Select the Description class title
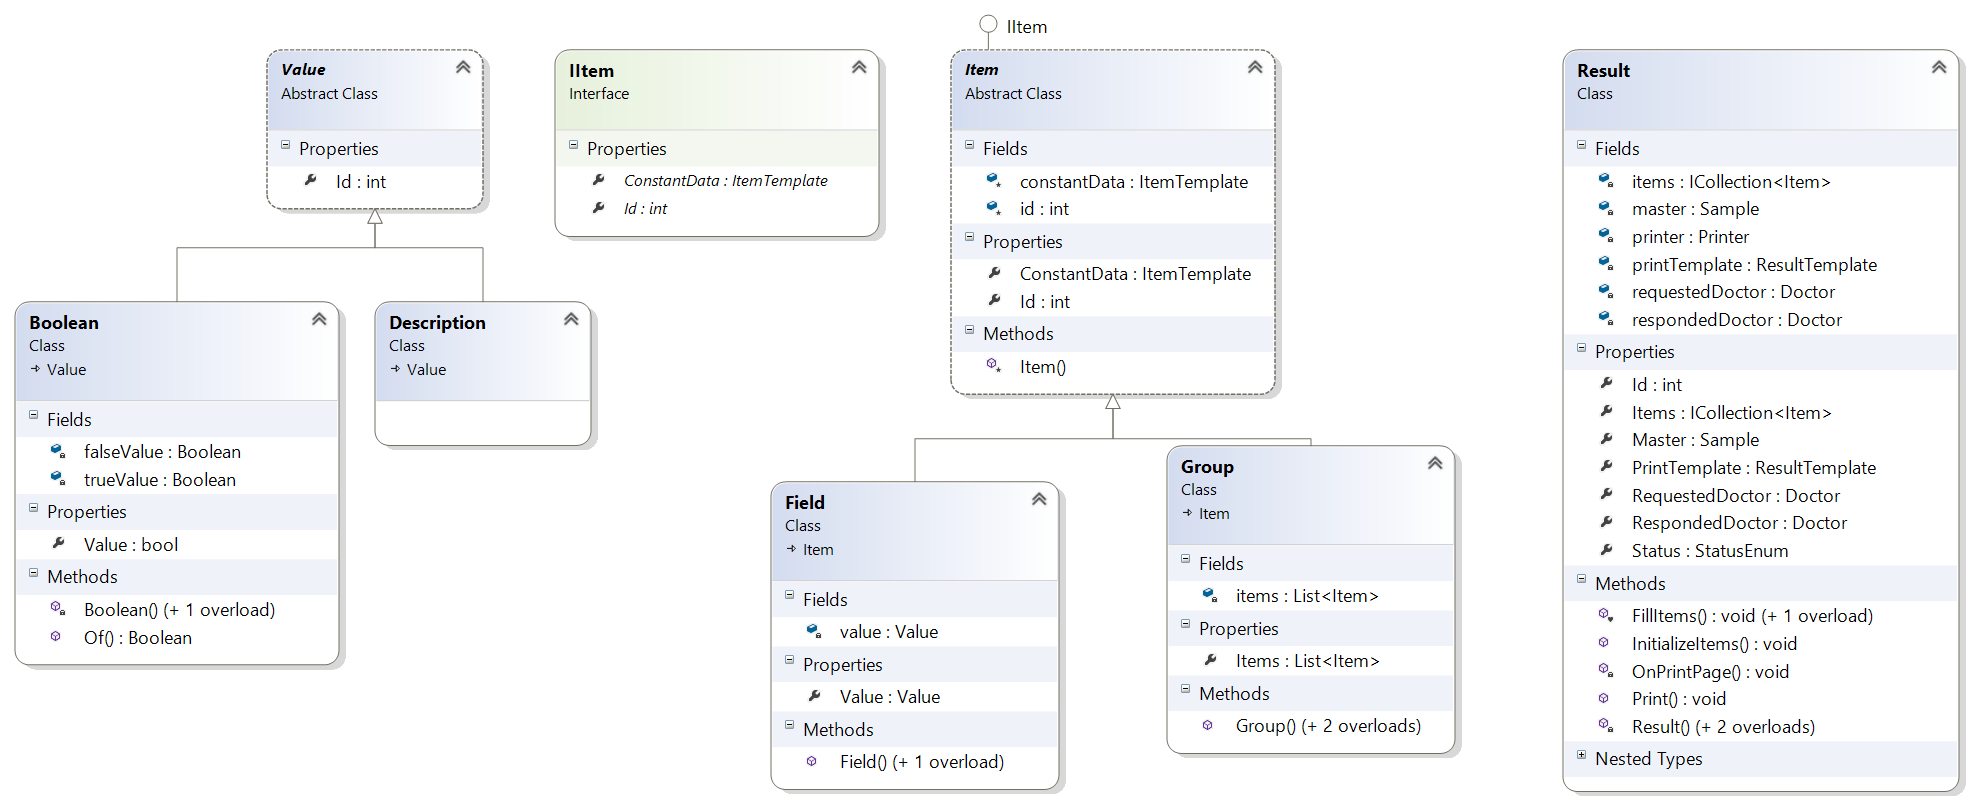The height and width of the screenshot is (805, 1972). tap(437, 323)
